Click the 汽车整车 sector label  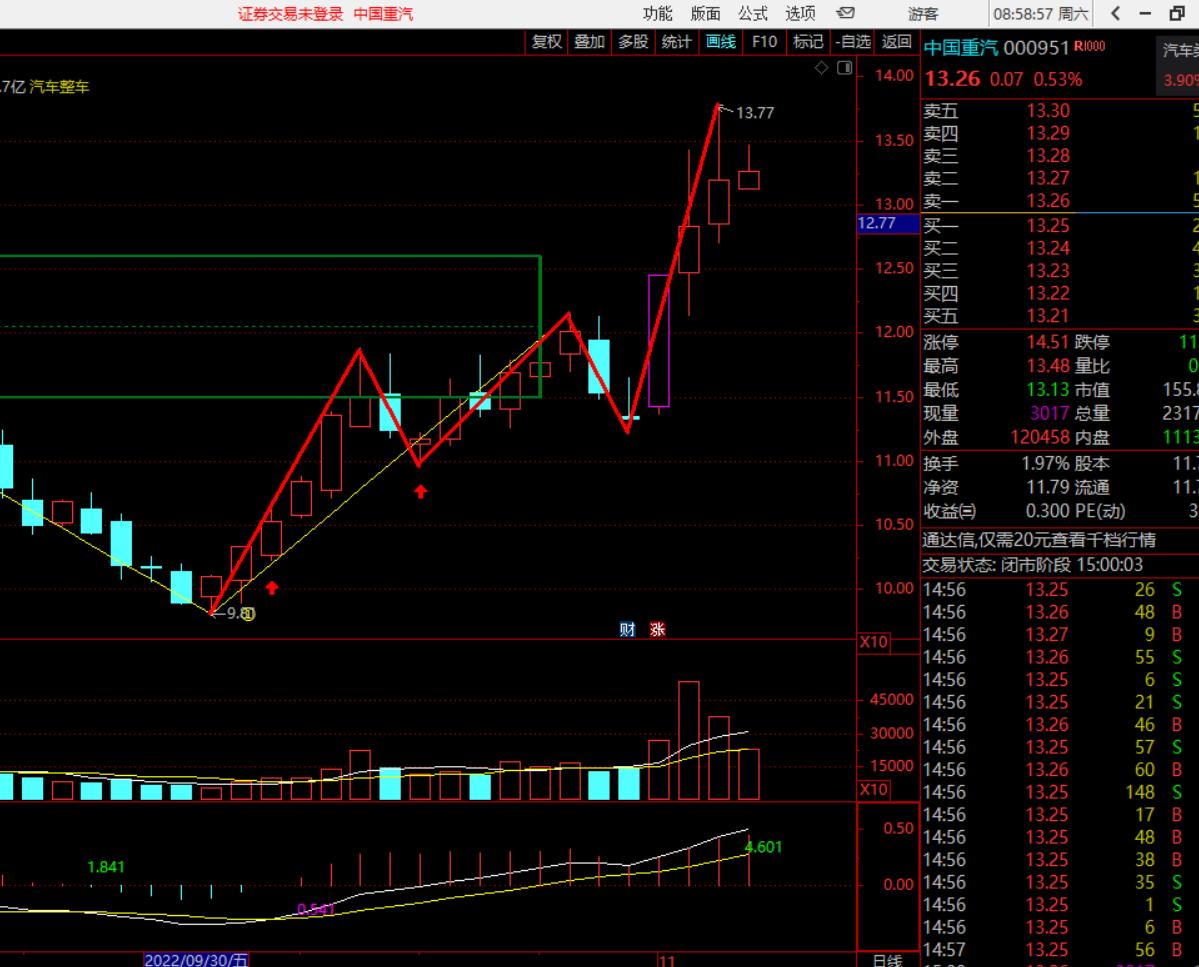[59, 87]
